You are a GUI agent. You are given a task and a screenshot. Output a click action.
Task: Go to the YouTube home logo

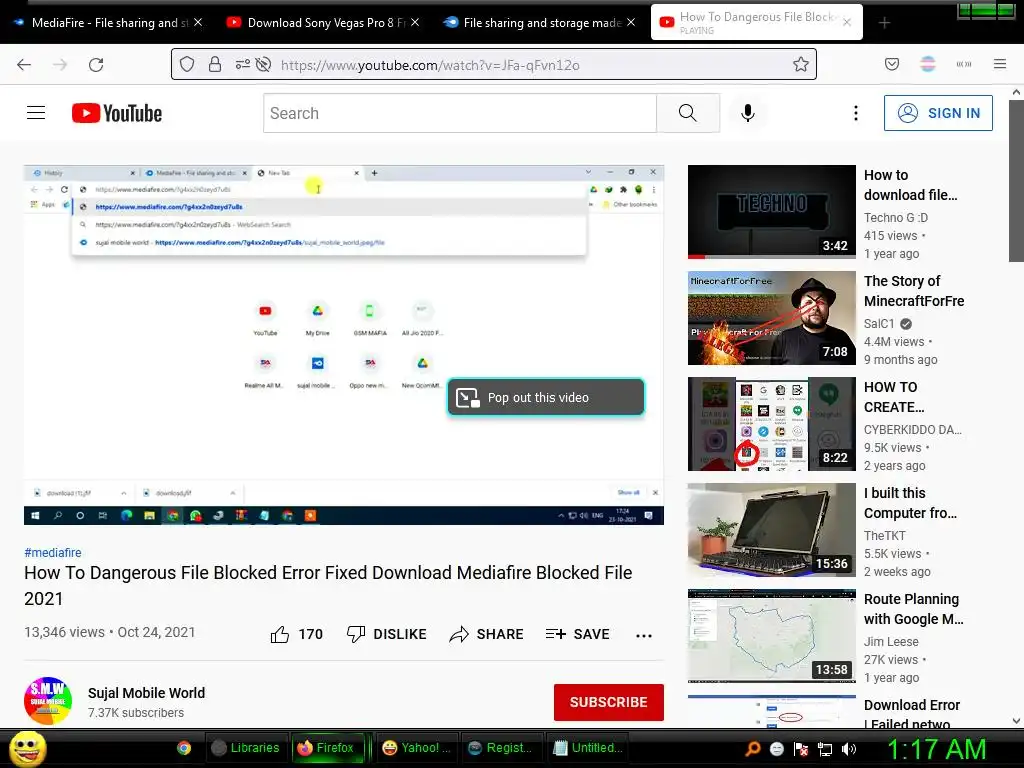click(x=117, y=113)
